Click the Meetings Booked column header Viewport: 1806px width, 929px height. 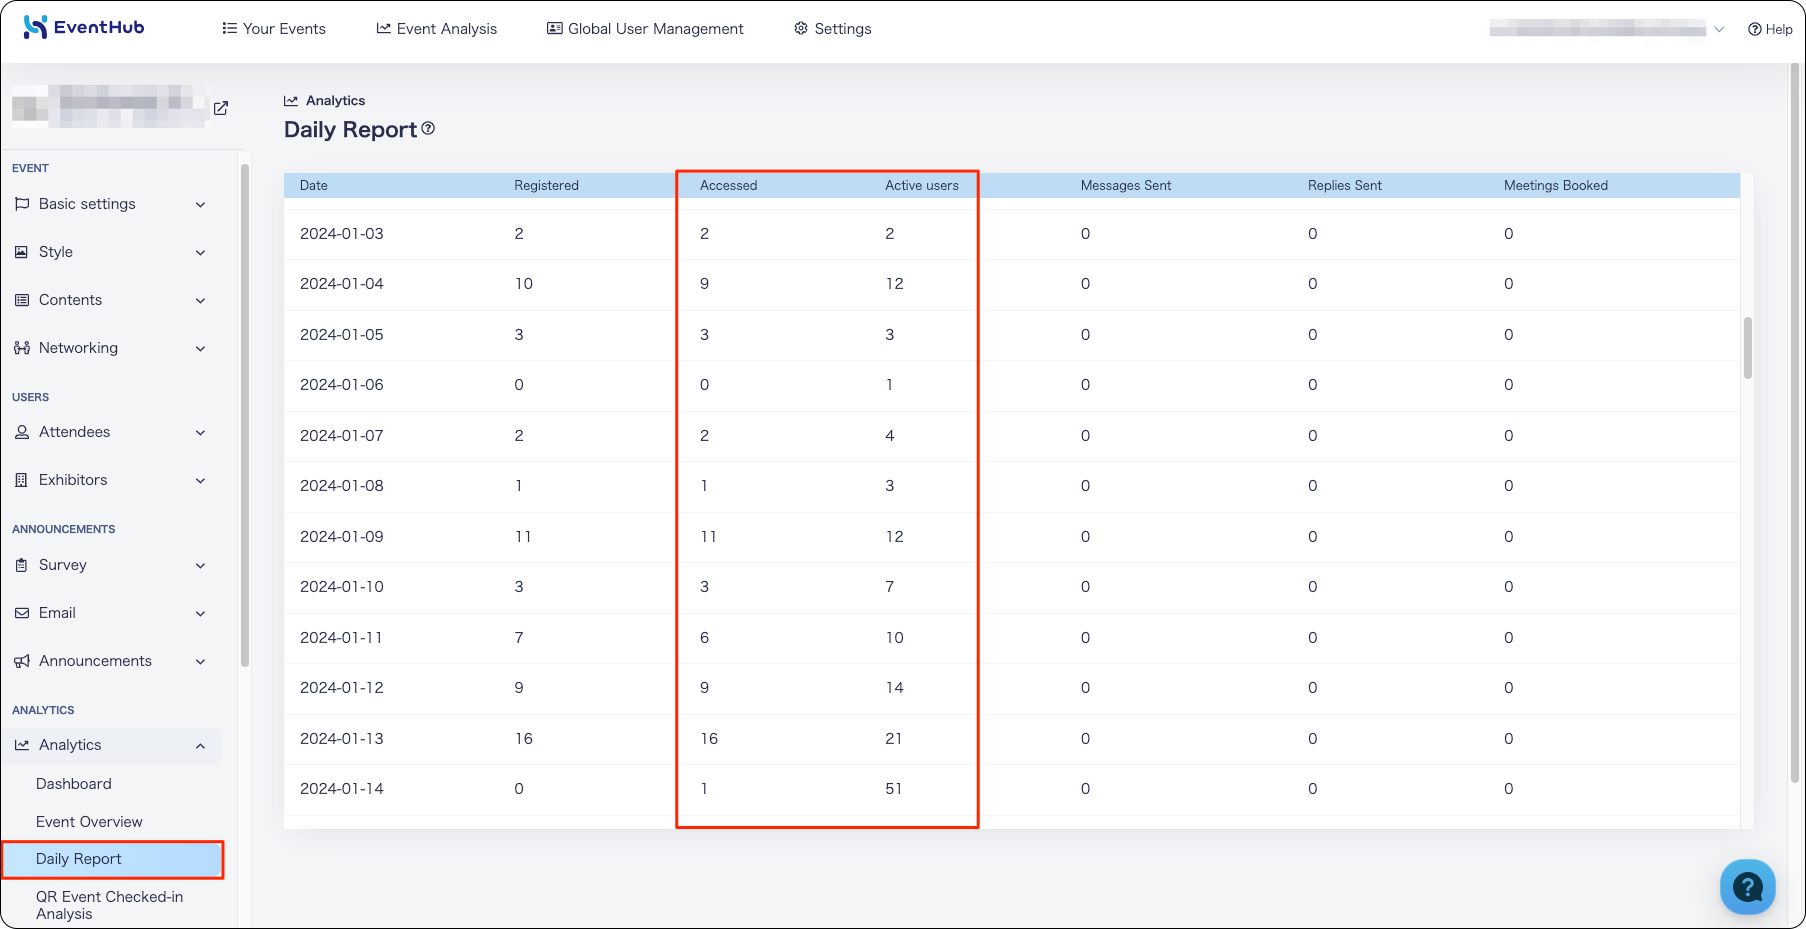(1556, 185)
